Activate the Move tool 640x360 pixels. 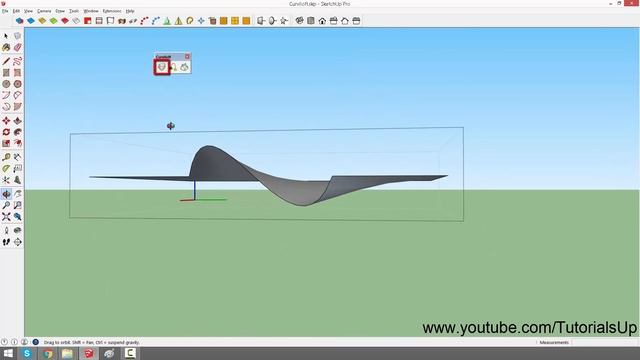6,121
